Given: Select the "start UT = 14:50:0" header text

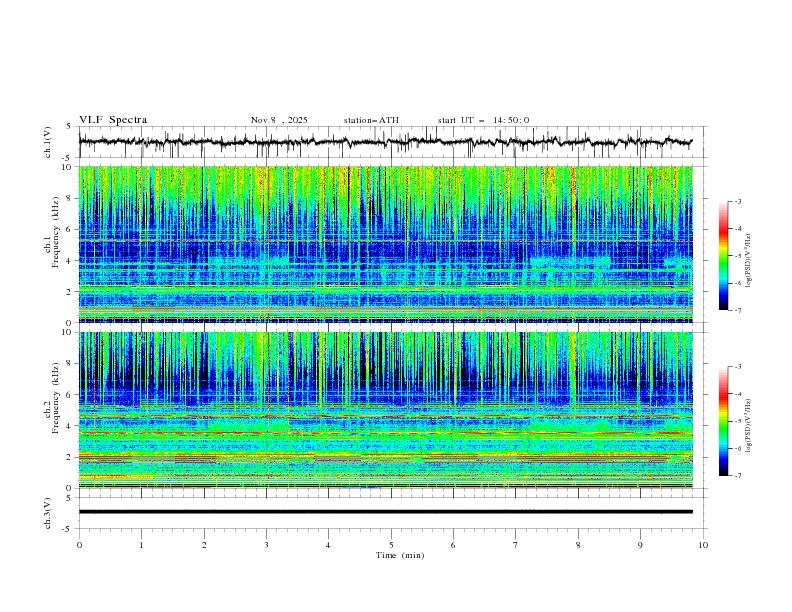Looking at the screenshot, I should coord(483,120).
